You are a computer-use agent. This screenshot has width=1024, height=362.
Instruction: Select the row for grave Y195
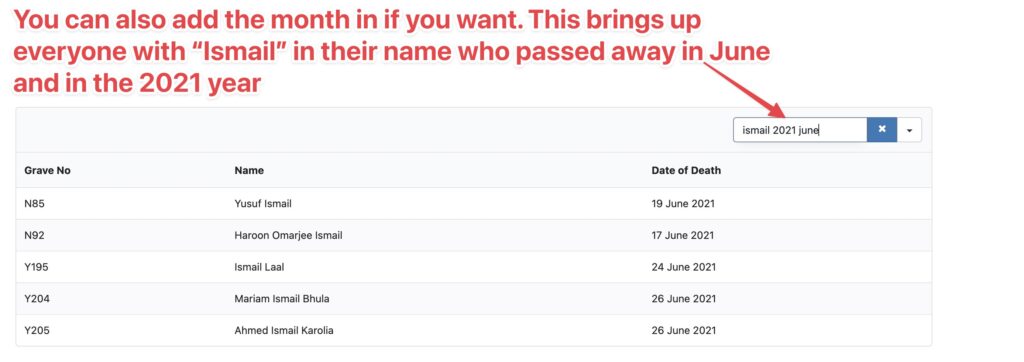click(x=473, y=267)
